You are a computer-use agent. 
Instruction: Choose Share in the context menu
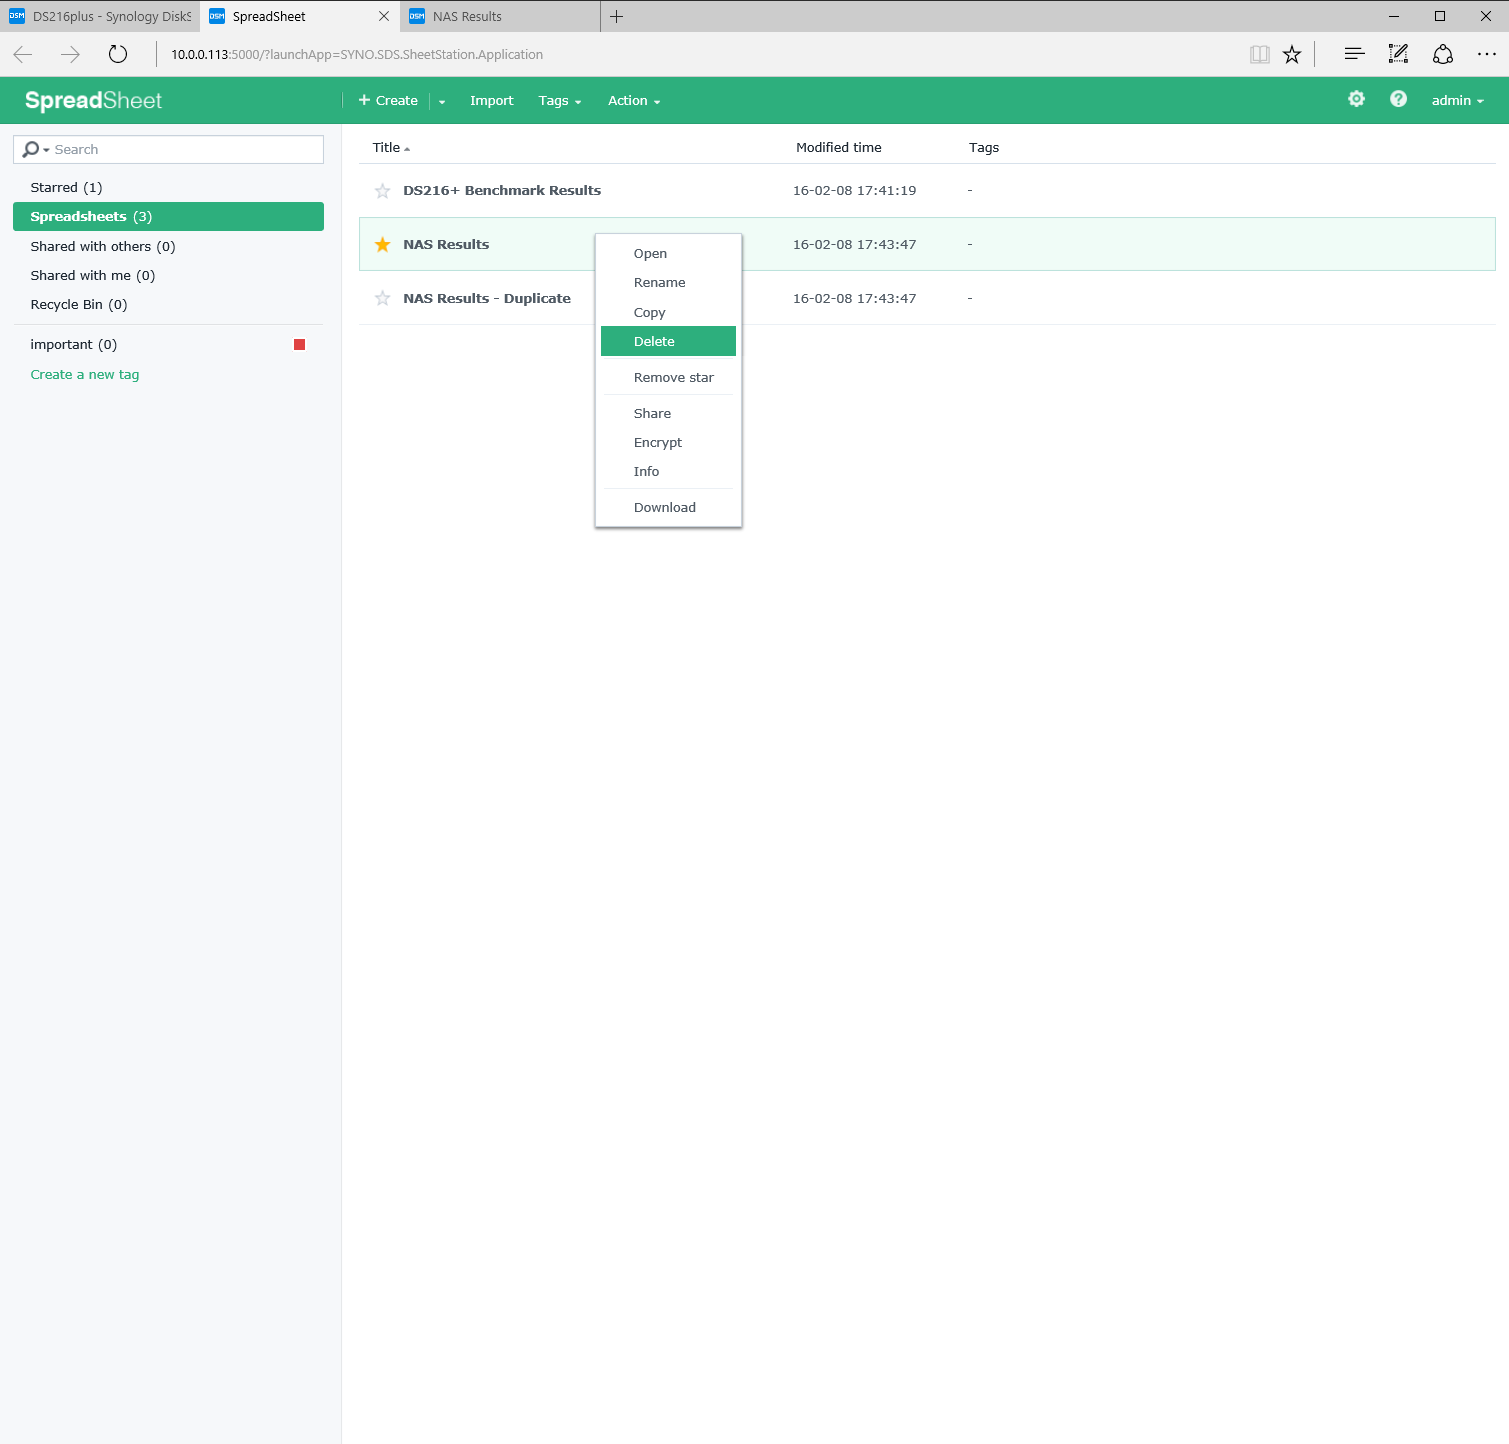(668, 414)
